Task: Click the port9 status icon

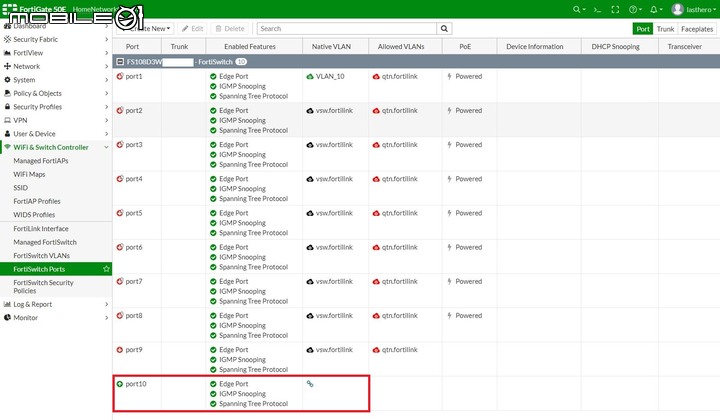Action: pos(120,350)
